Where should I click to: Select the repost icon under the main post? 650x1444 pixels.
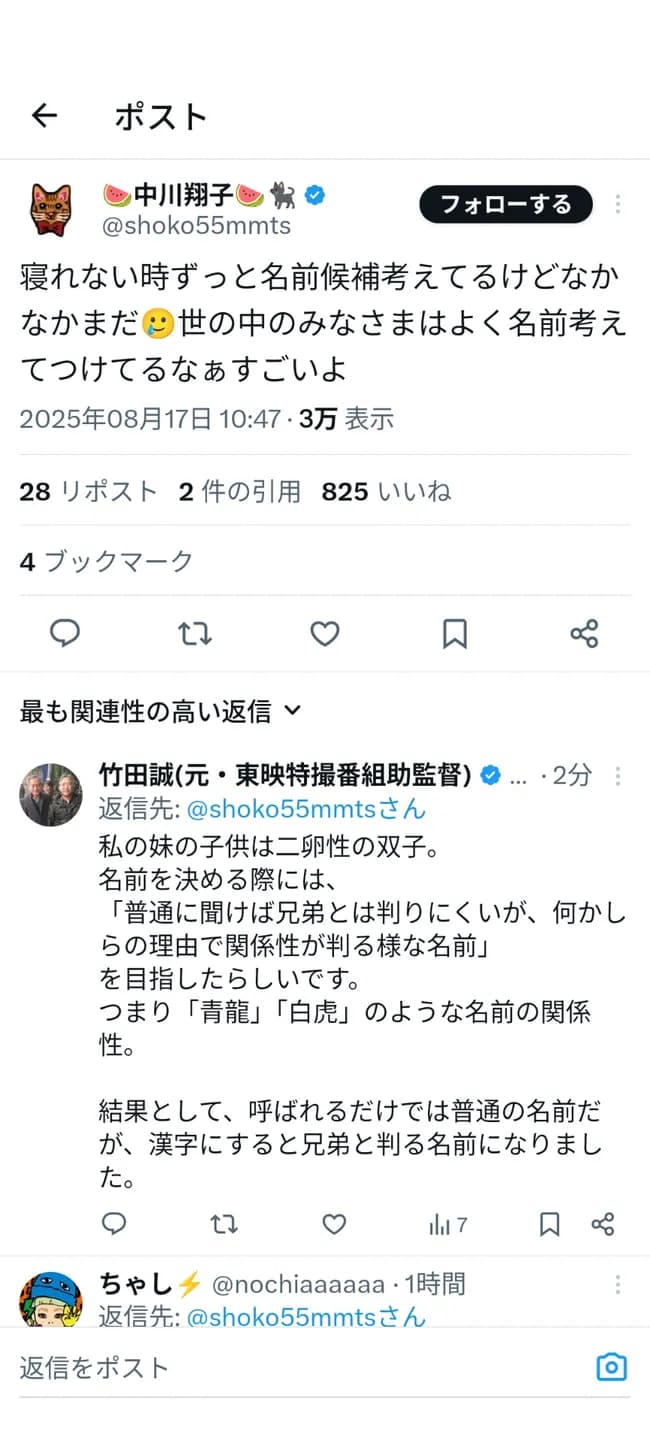[195, 634]
